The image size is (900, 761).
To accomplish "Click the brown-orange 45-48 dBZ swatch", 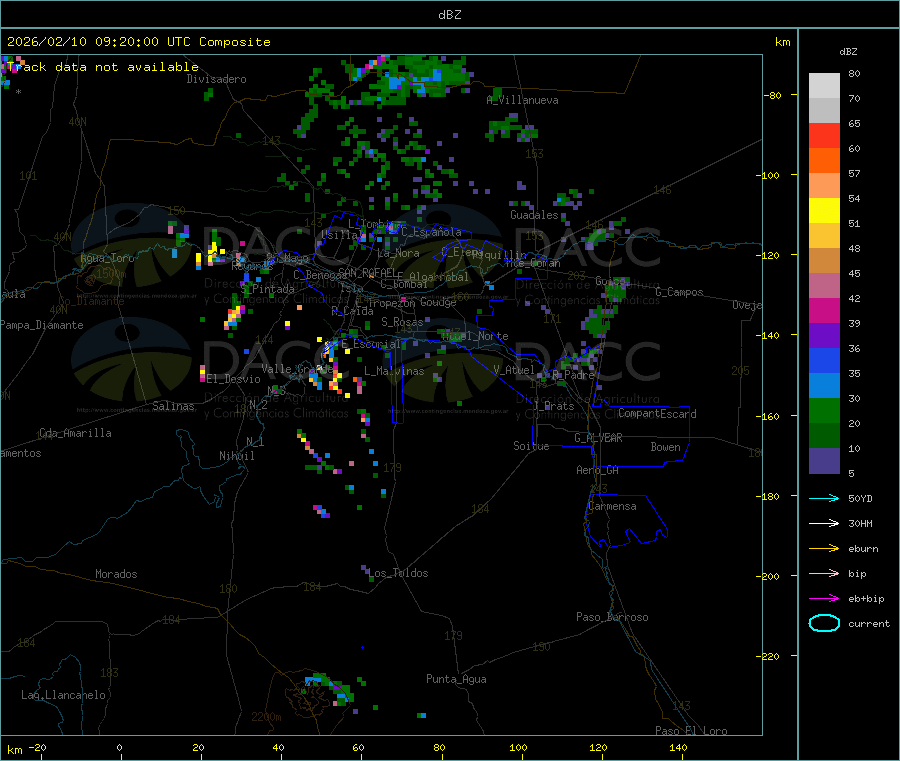I will [824, 261].
